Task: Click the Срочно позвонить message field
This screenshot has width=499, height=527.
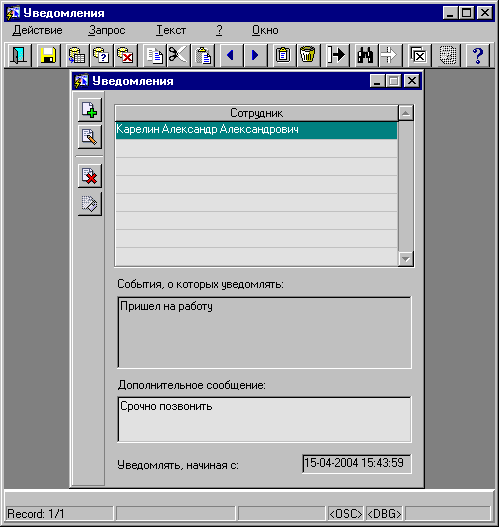Action: [x=264, y=419]
